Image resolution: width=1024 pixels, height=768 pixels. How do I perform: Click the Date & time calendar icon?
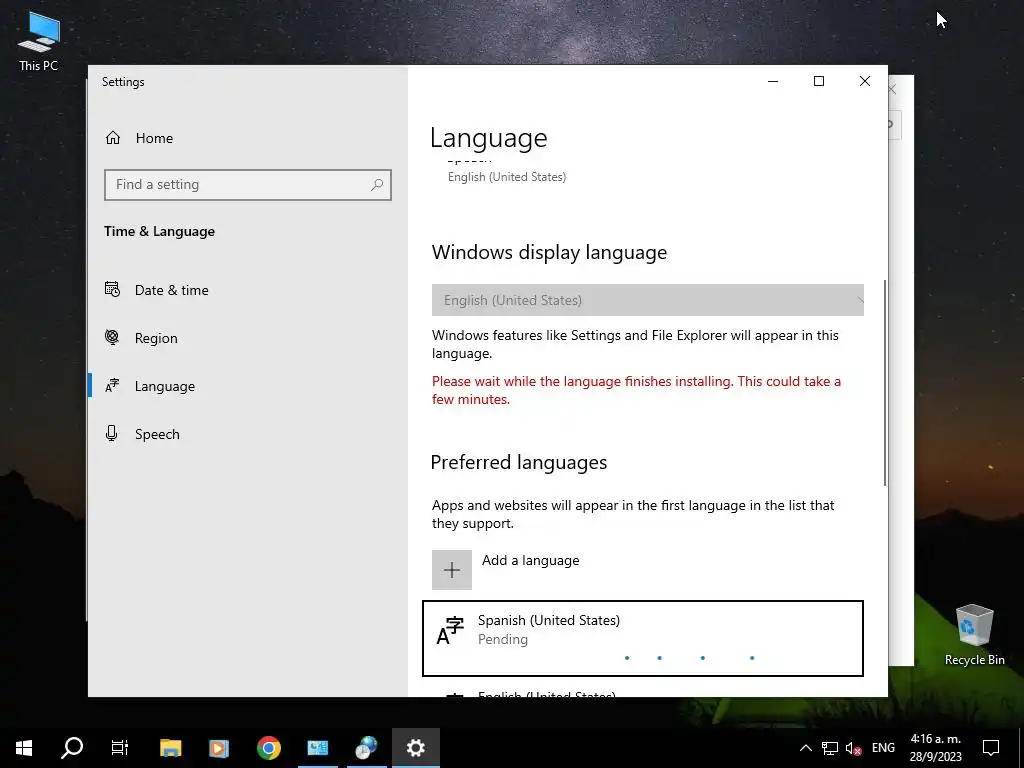tap(112, 289)
